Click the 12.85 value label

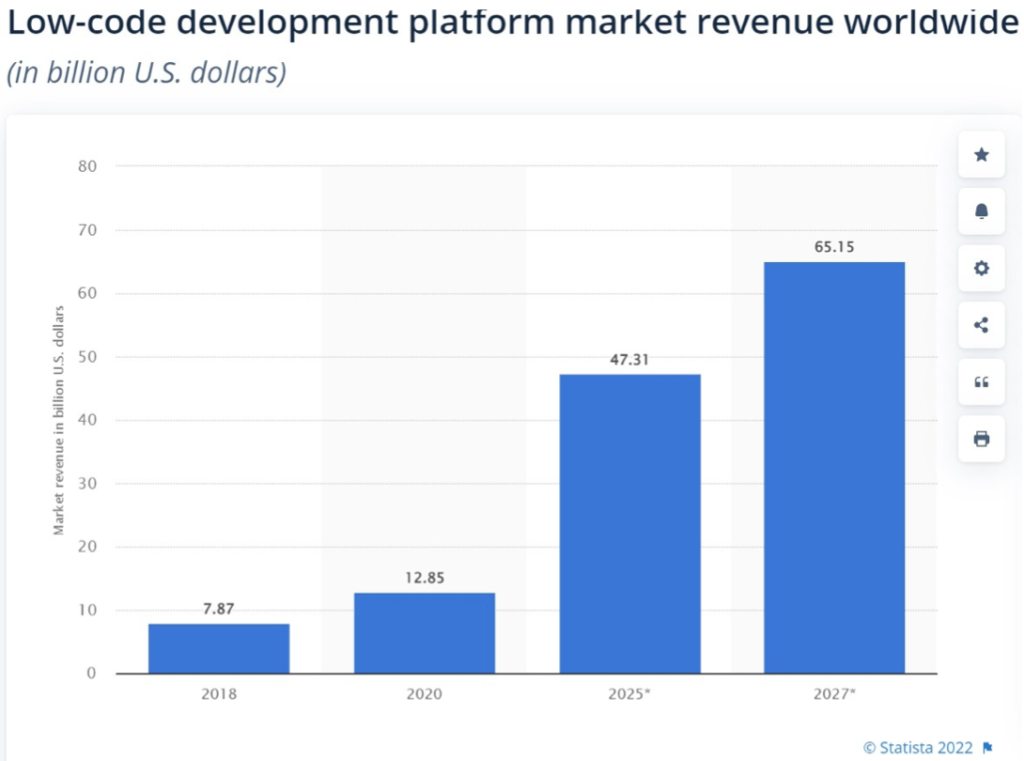[x=424, y=577]
